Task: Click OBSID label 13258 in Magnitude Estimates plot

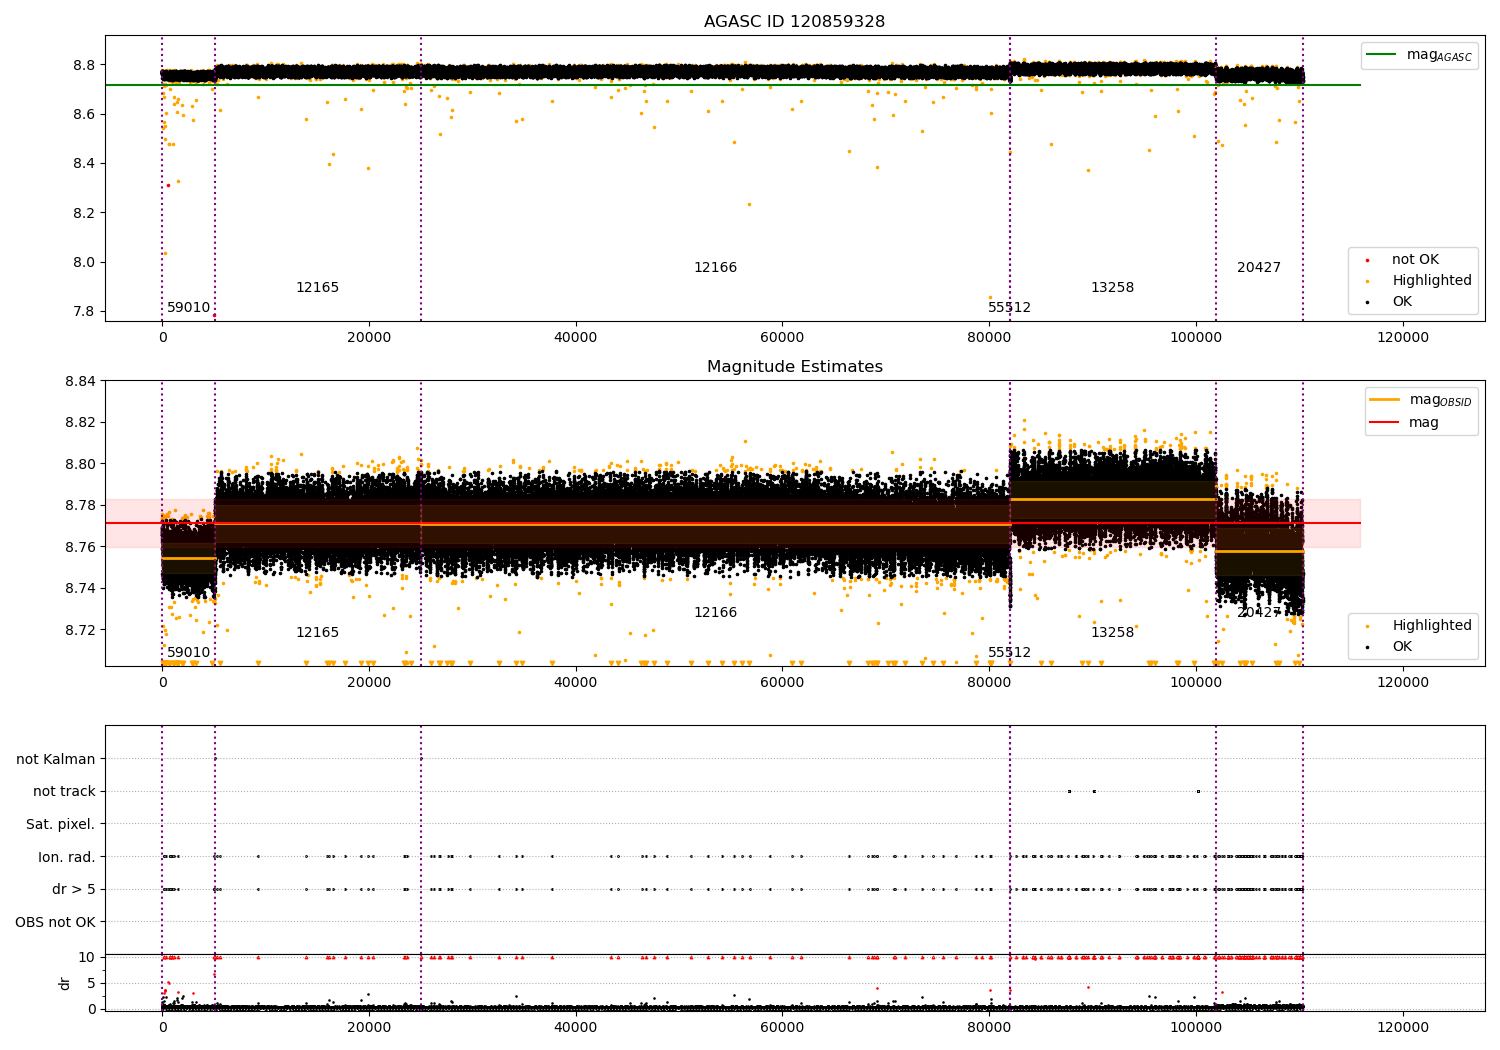Action: (x=1112, y=633)
